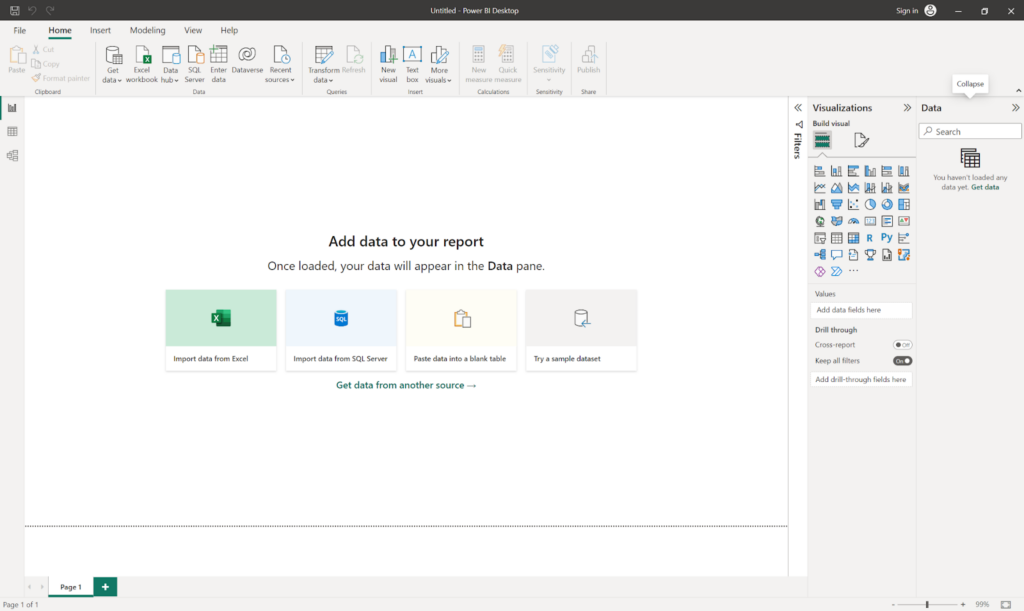Insert a Text box
1024x611 pixels.
tap(412, 62)
